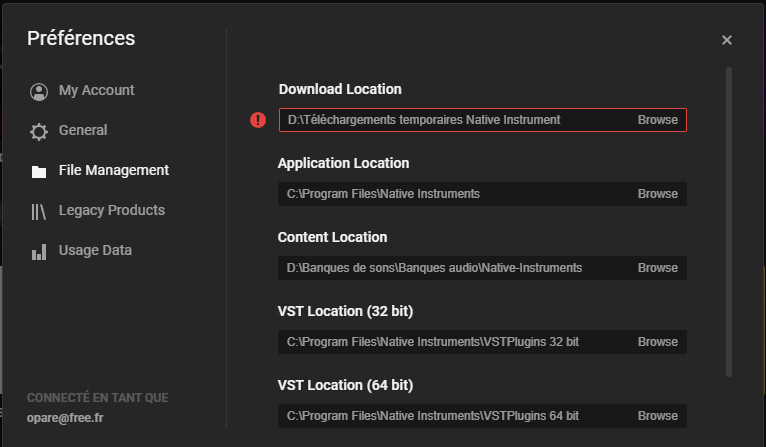Close the Préférences dialog
Image resolution: width=766 pixels, height=447 pixels.
tap(727, 40)
